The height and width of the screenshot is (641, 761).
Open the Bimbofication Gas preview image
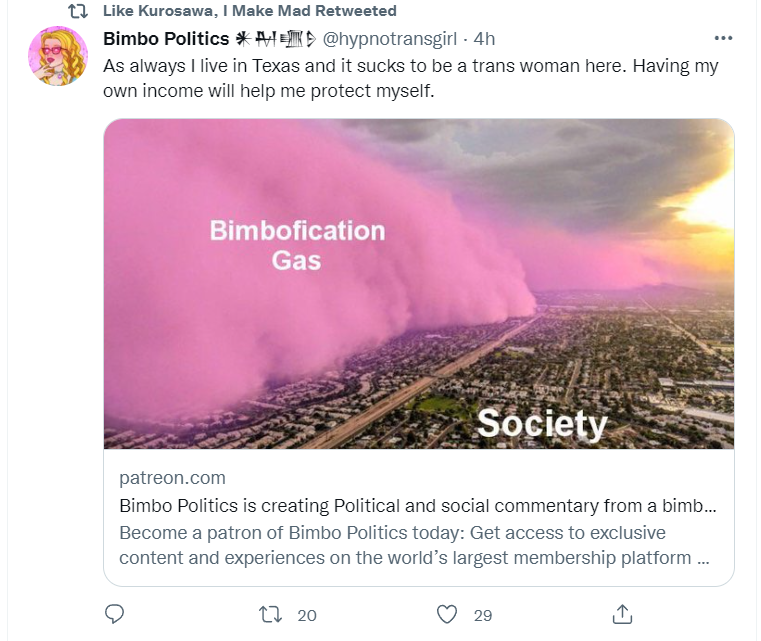click(x=418, y=284)
